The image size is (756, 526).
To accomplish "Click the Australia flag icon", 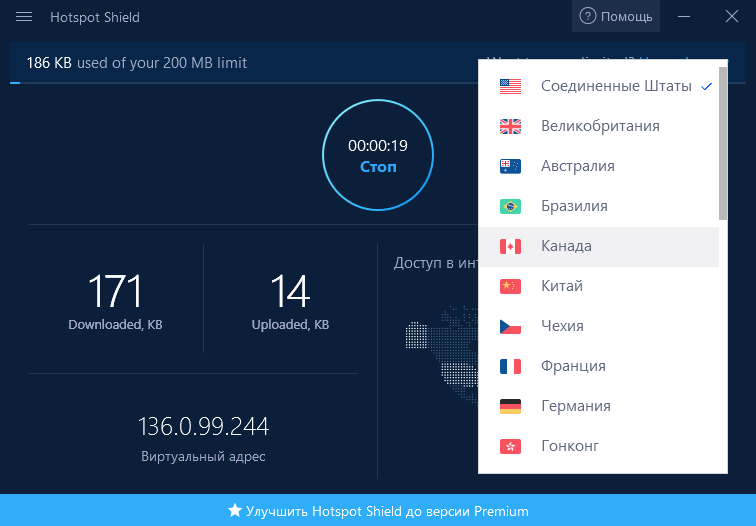I will tap(510, 166).
